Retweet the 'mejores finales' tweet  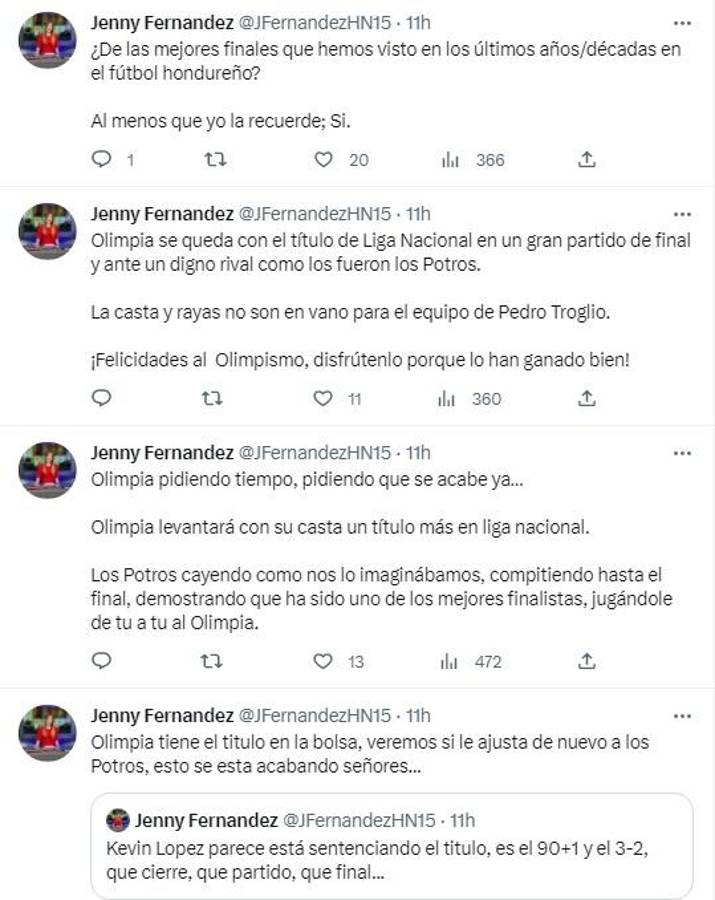point(213,159)
